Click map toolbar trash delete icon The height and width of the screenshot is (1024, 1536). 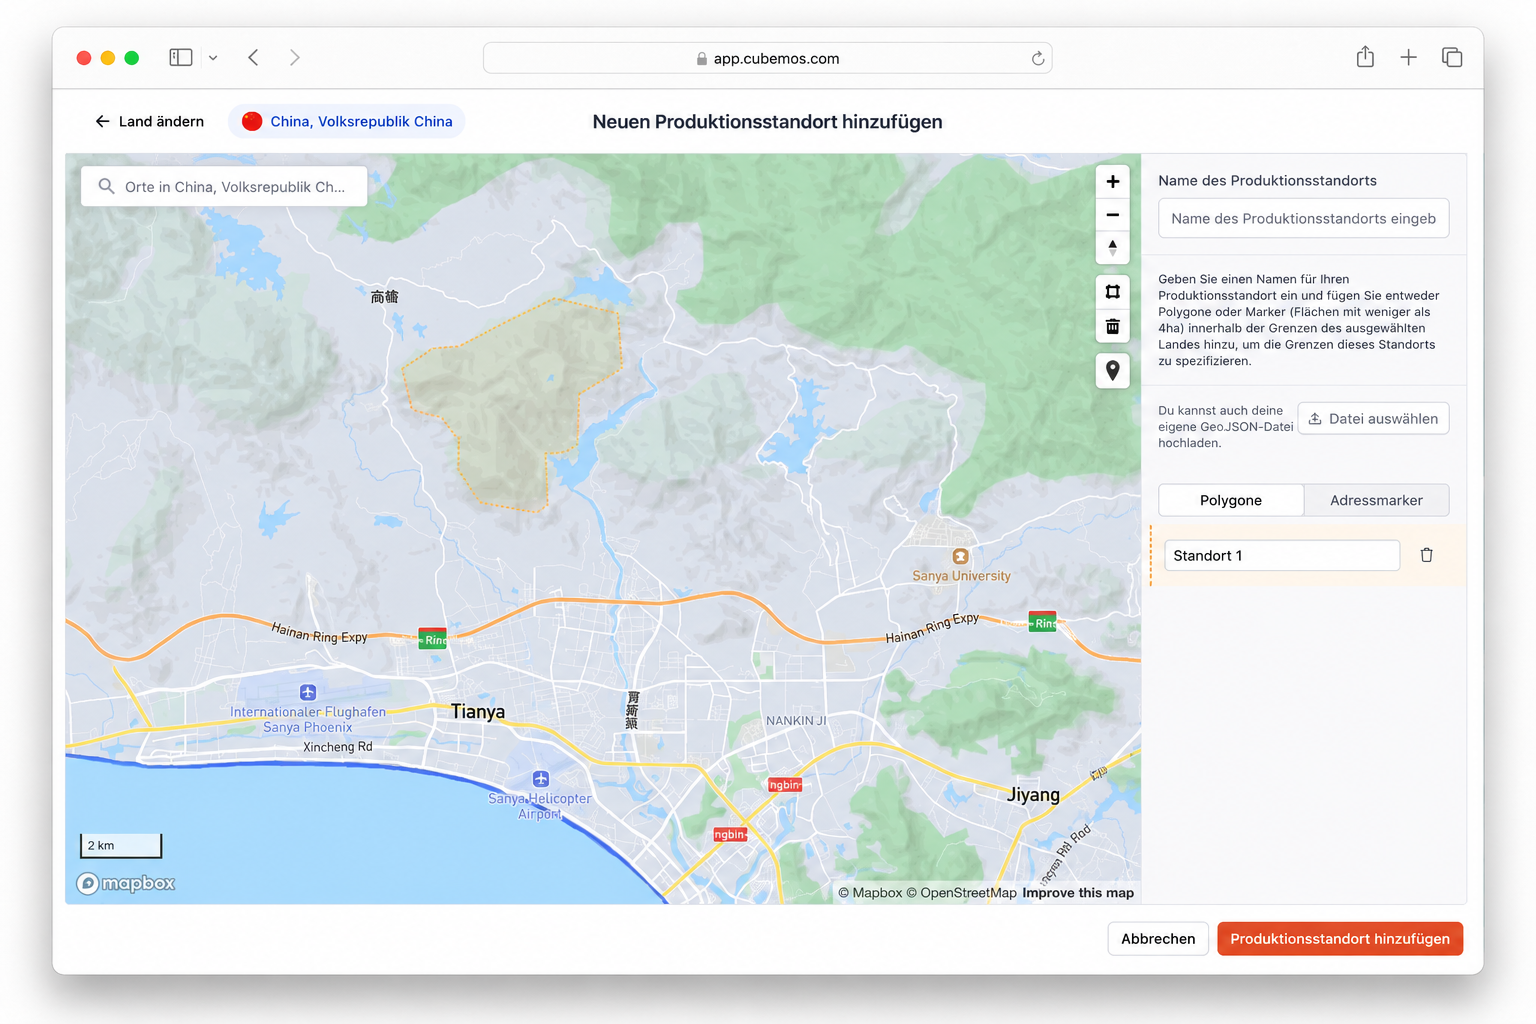[1112, 326]
